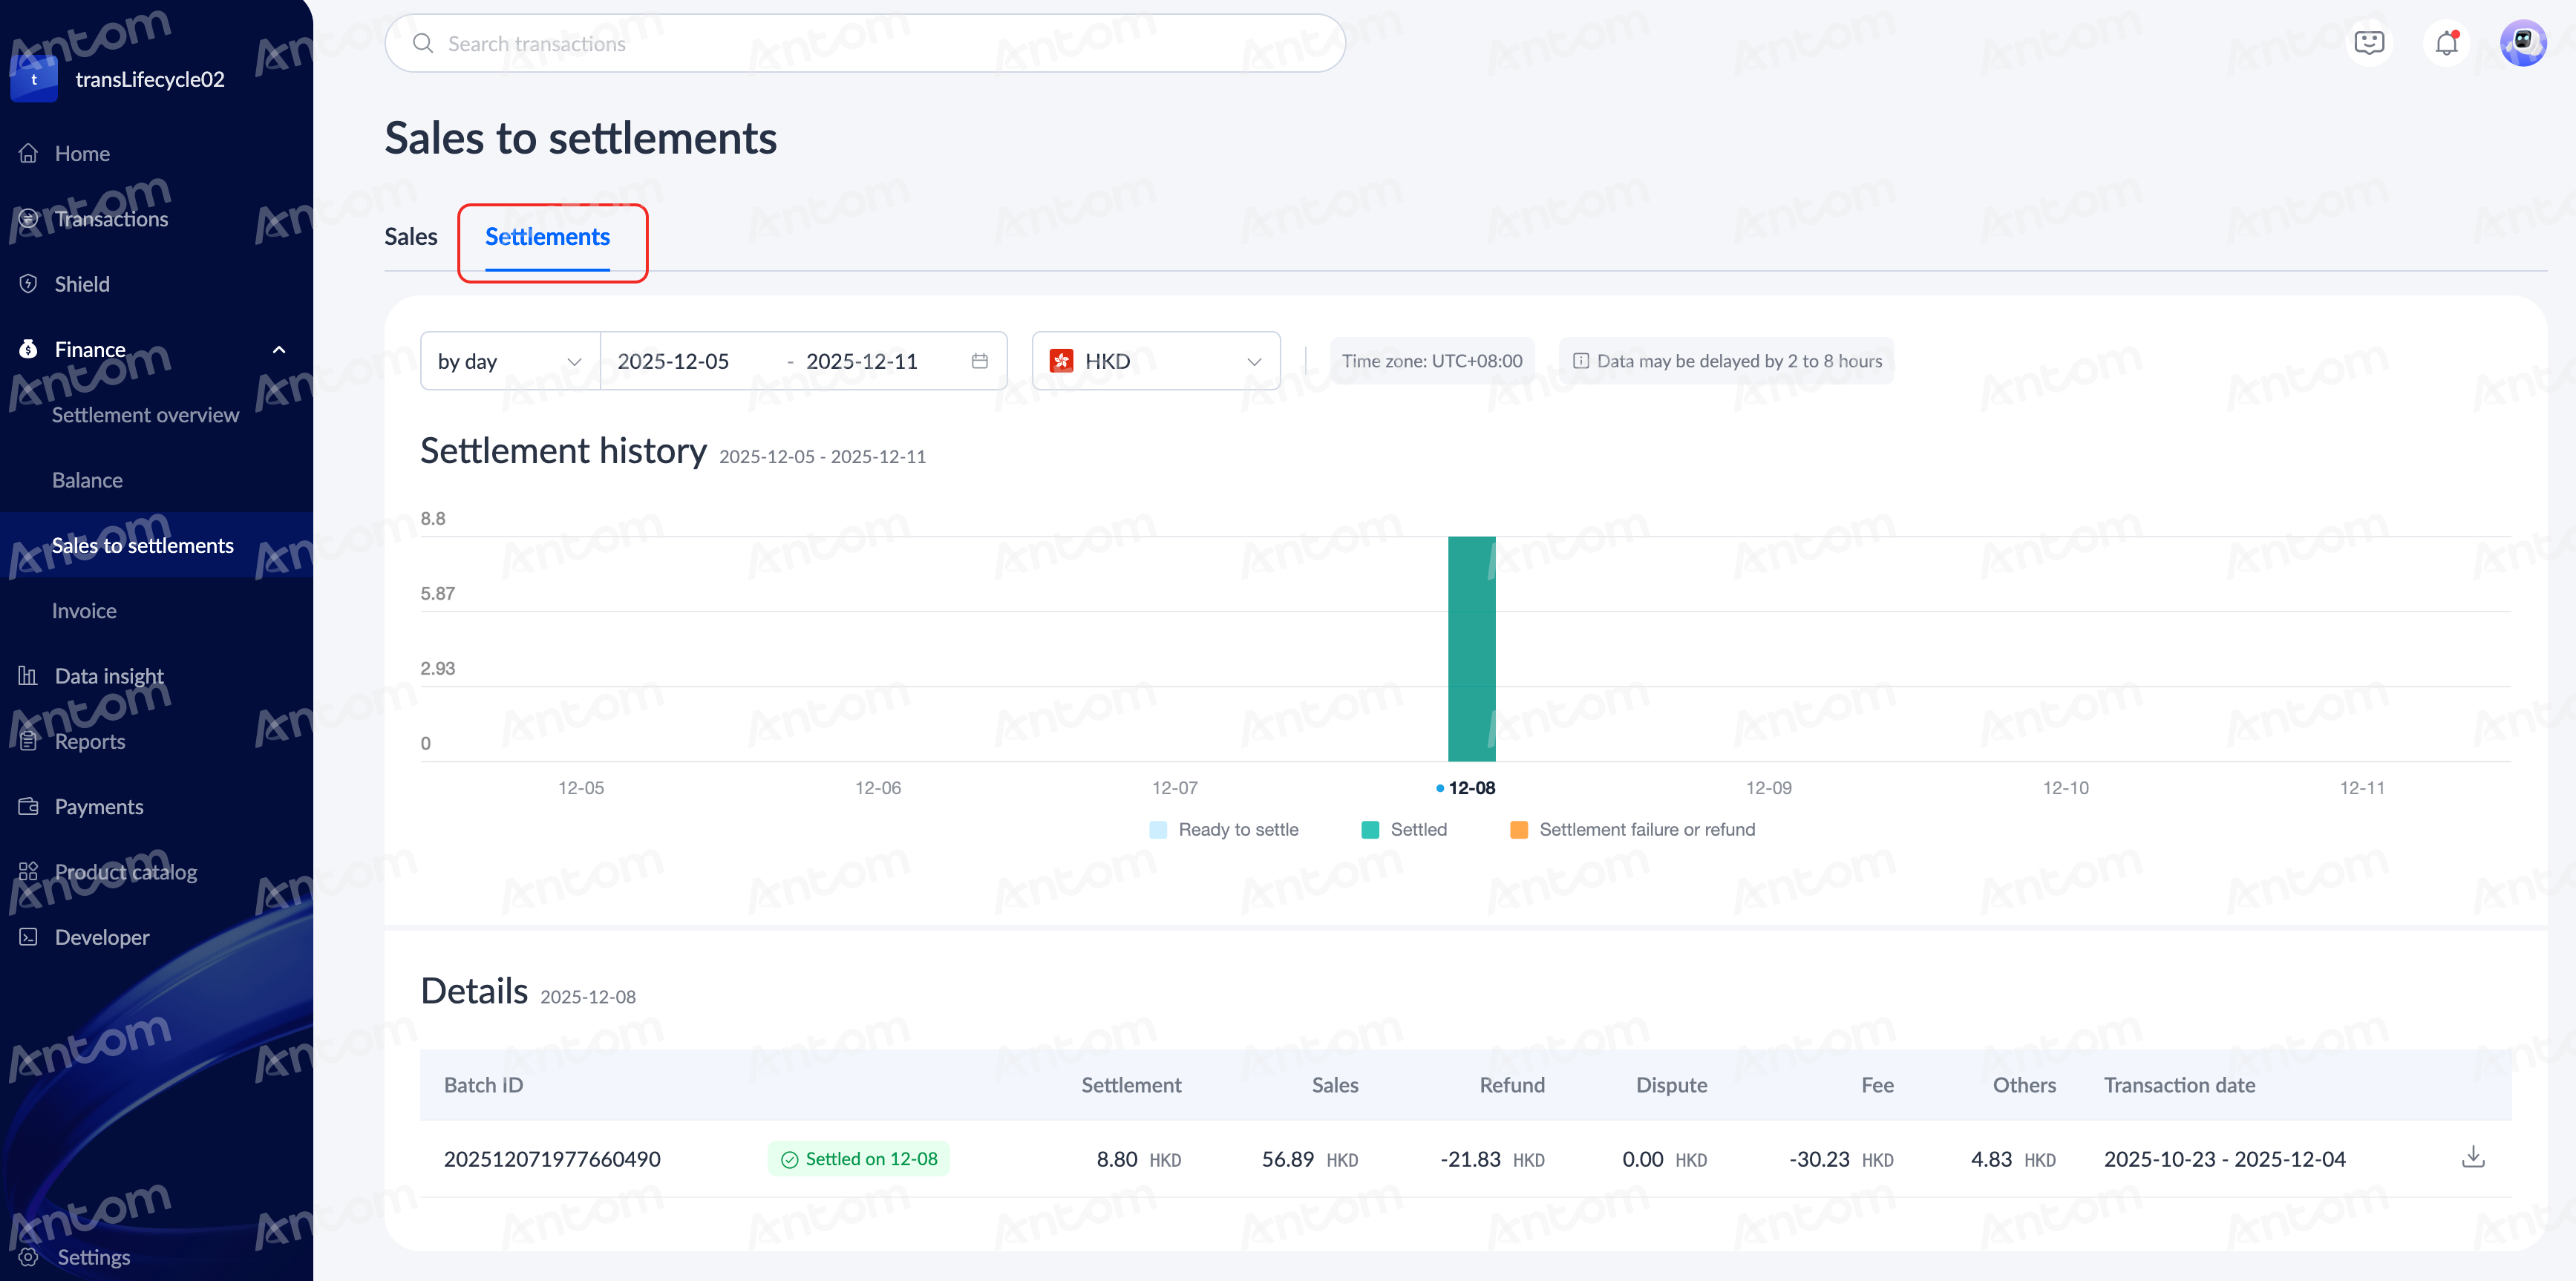Select the Settlements tab
The image size is (2576, 1281).
click(x=547, y=237)
